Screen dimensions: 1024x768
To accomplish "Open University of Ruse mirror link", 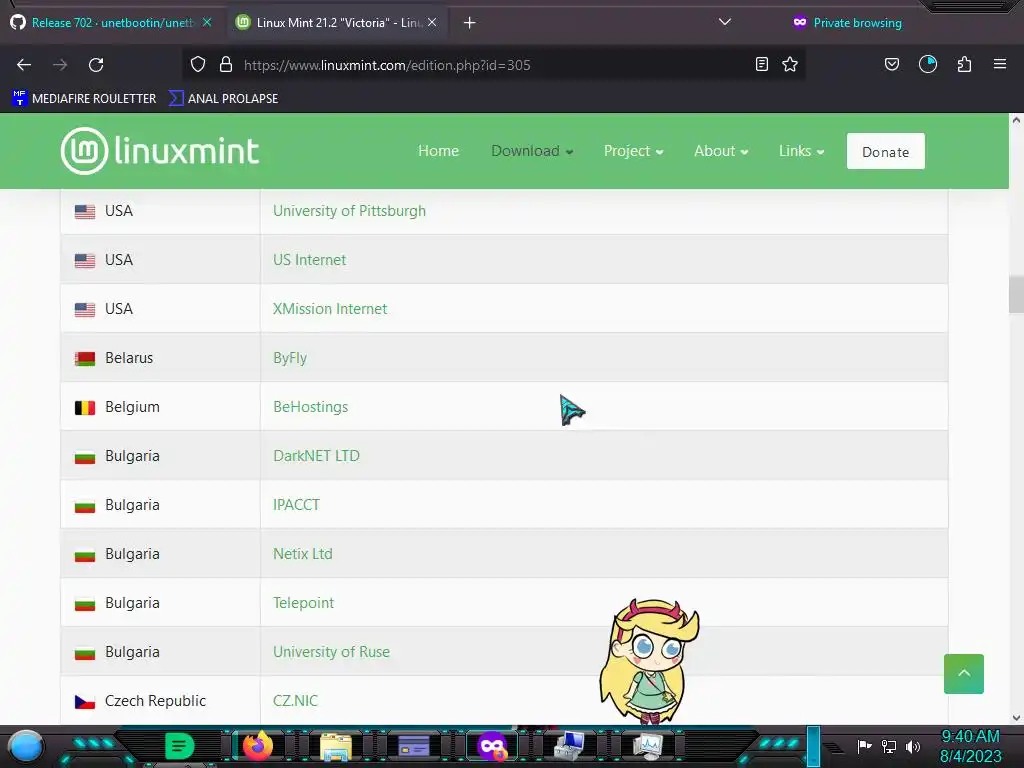I will point(331,652).
